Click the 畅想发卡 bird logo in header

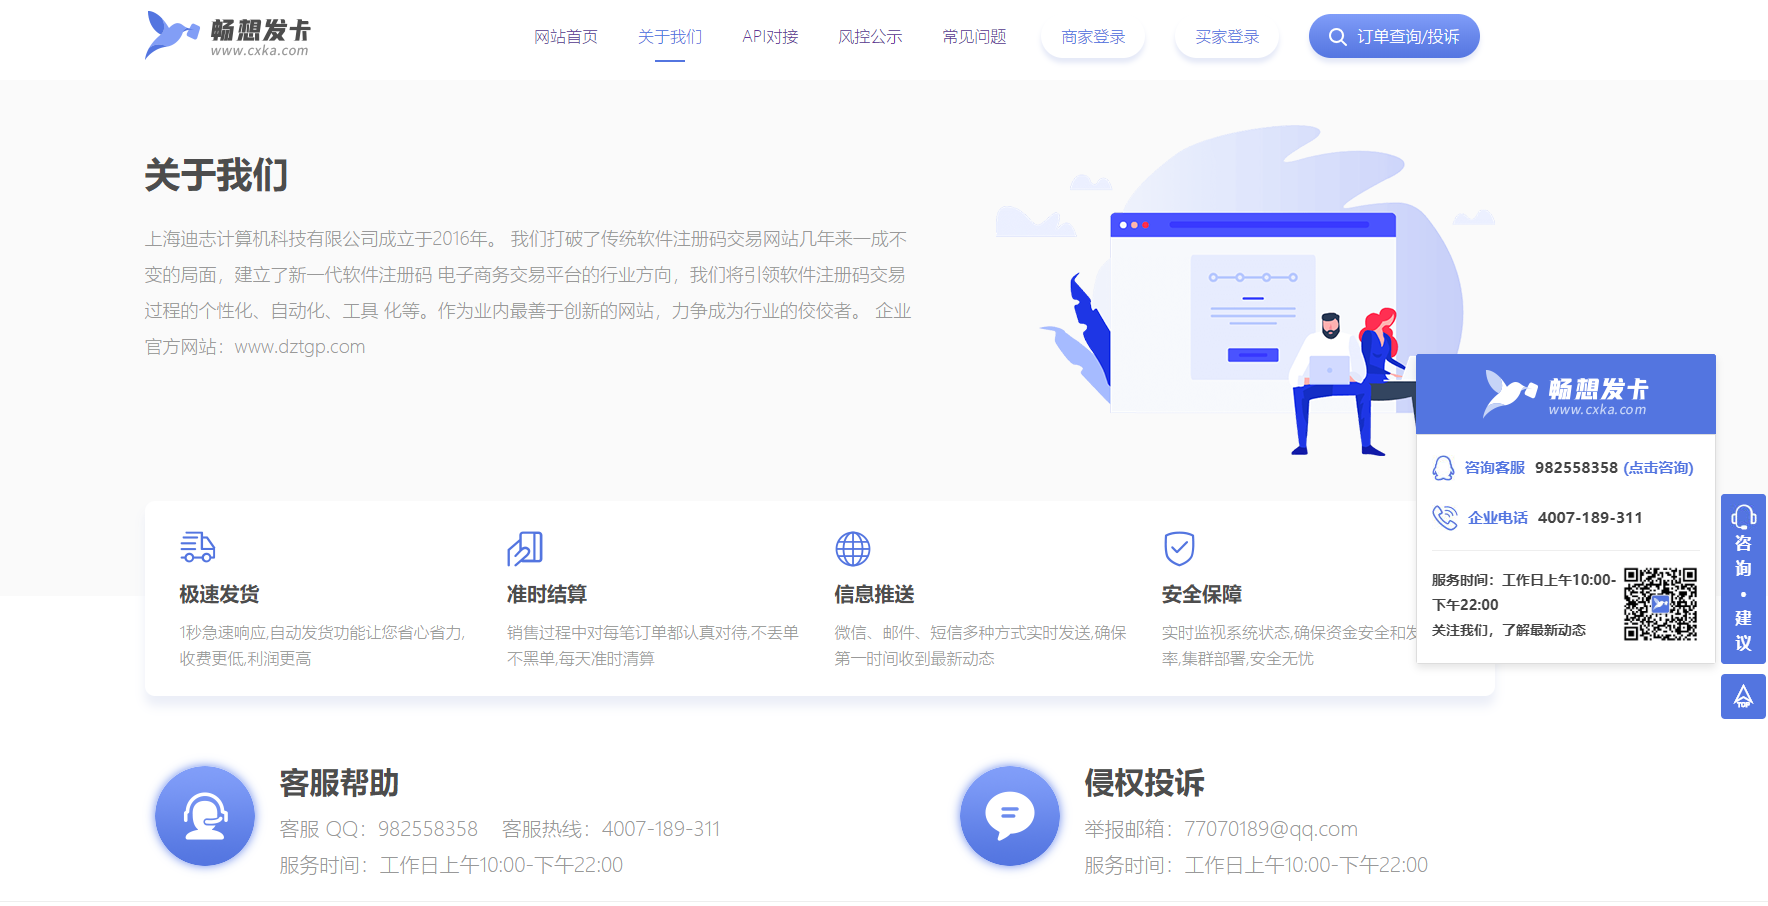point(227,36)
